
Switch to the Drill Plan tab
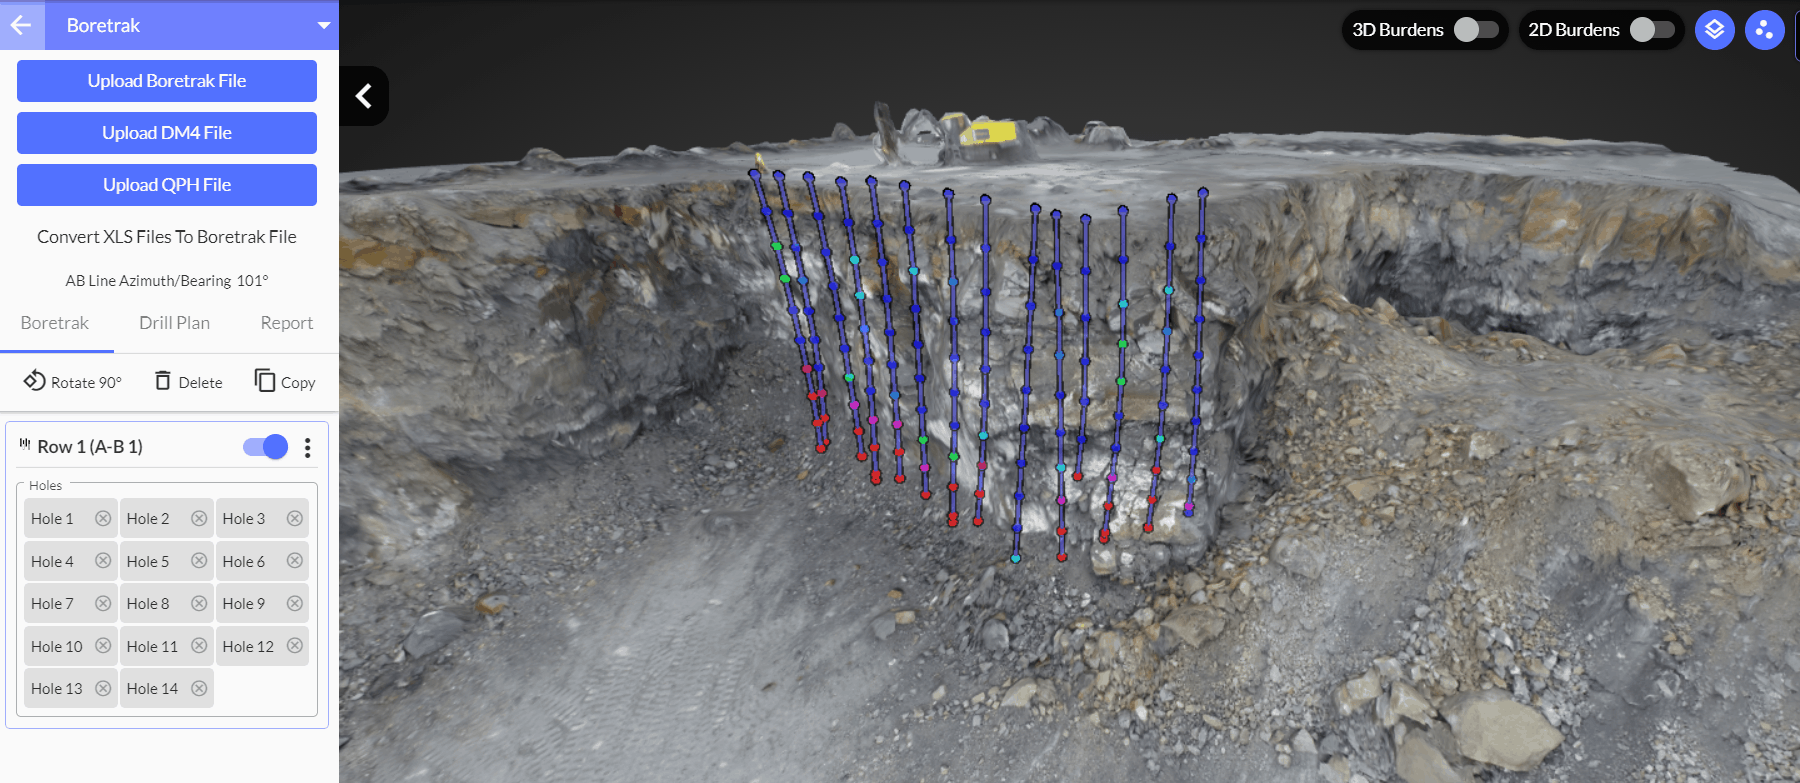pyautogui.click(x=174, y=323)
